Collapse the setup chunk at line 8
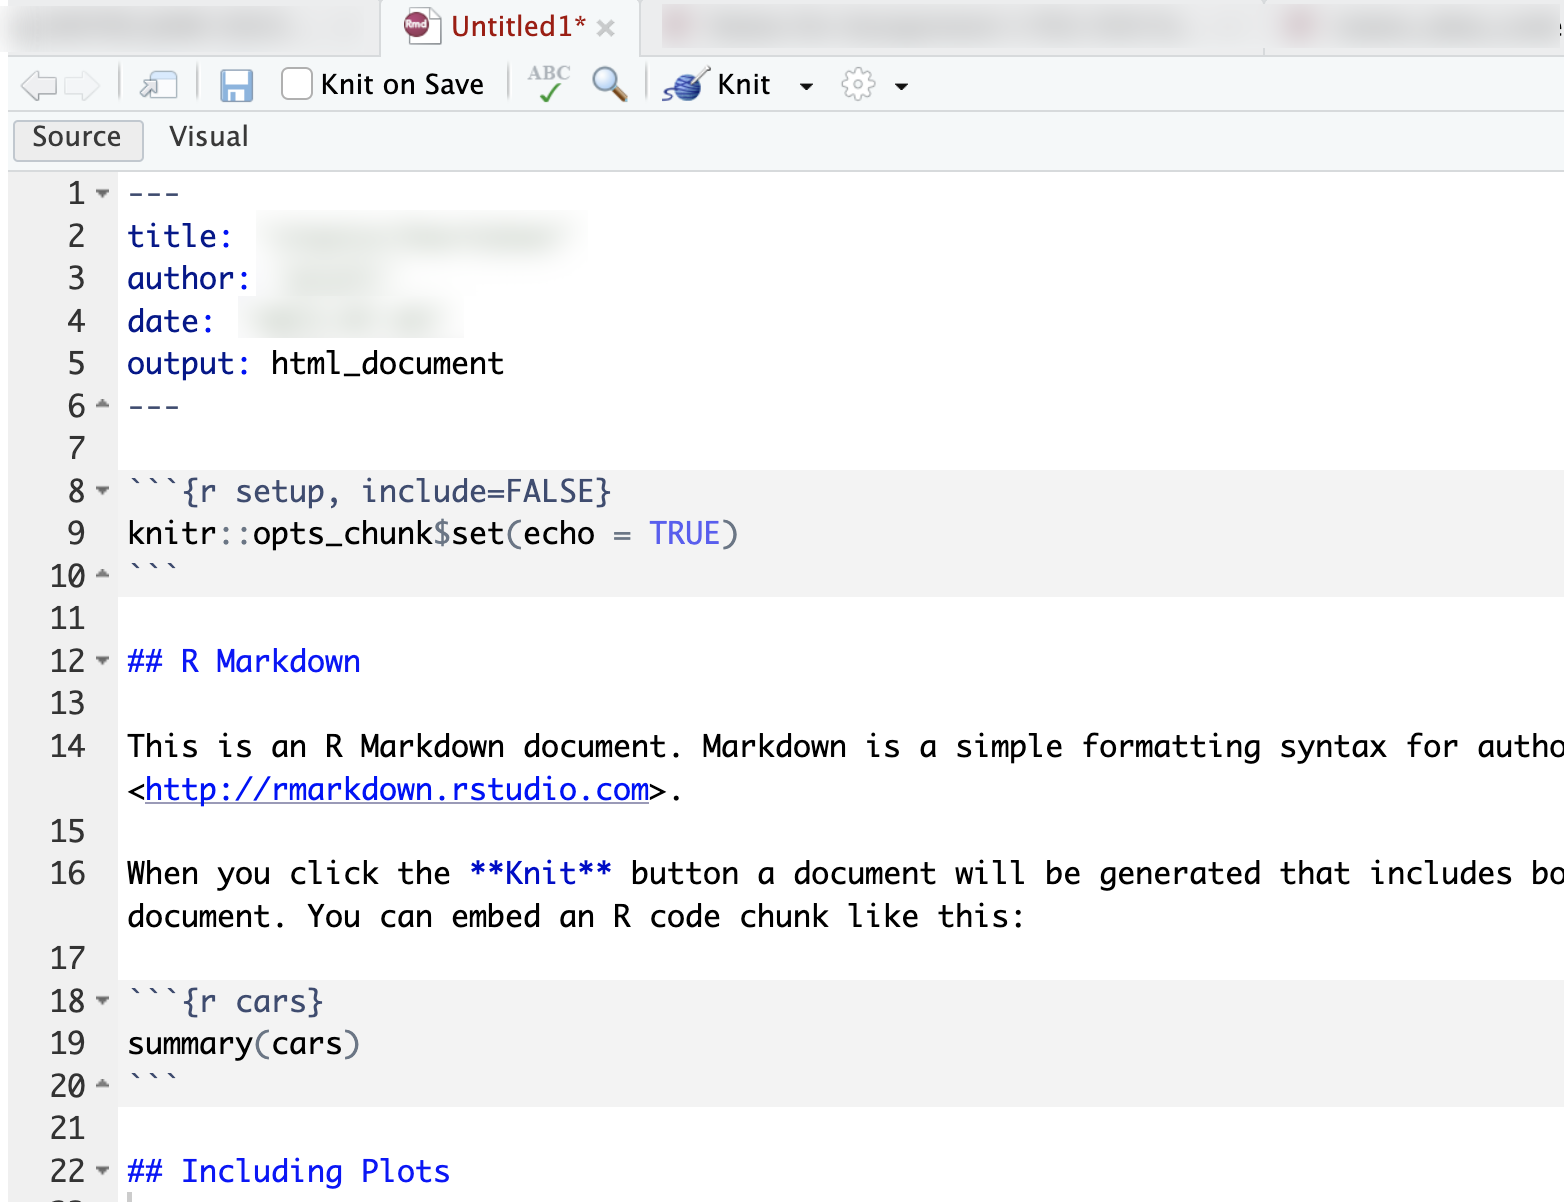Viewport: 1564px width, 1202px height. (103, 490)
